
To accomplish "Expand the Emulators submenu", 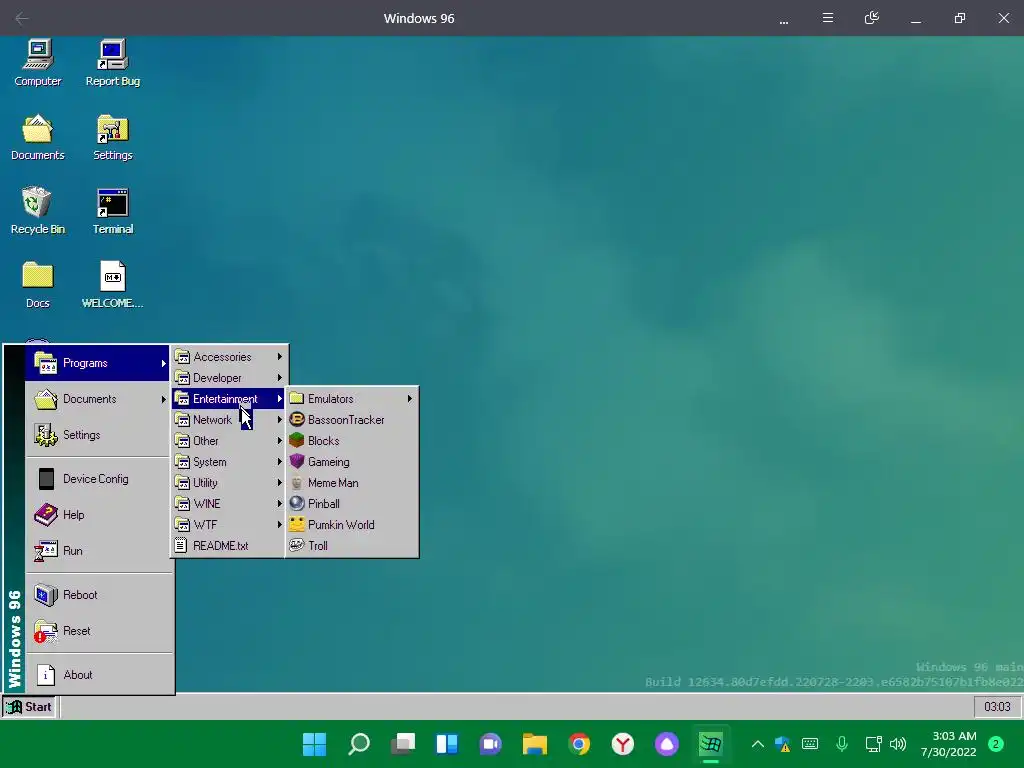I will point(351,398).
